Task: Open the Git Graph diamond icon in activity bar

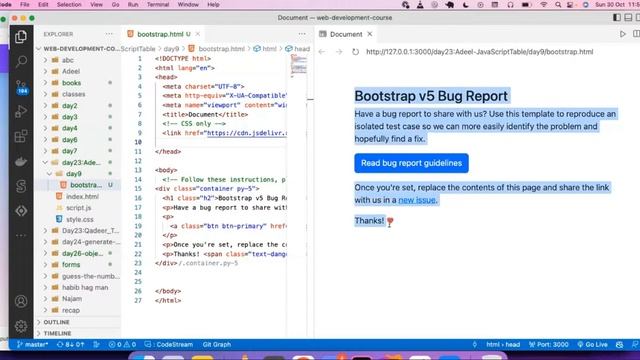Action: [x=21, y=211]
